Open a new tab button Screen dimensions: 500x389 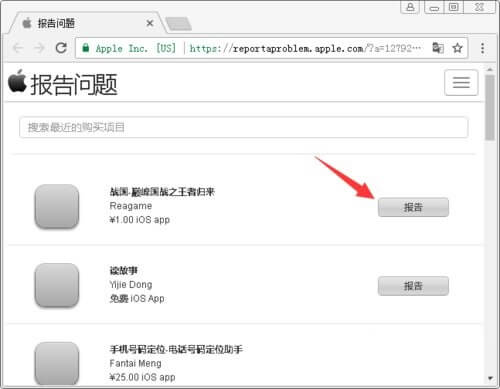point(179,24)
